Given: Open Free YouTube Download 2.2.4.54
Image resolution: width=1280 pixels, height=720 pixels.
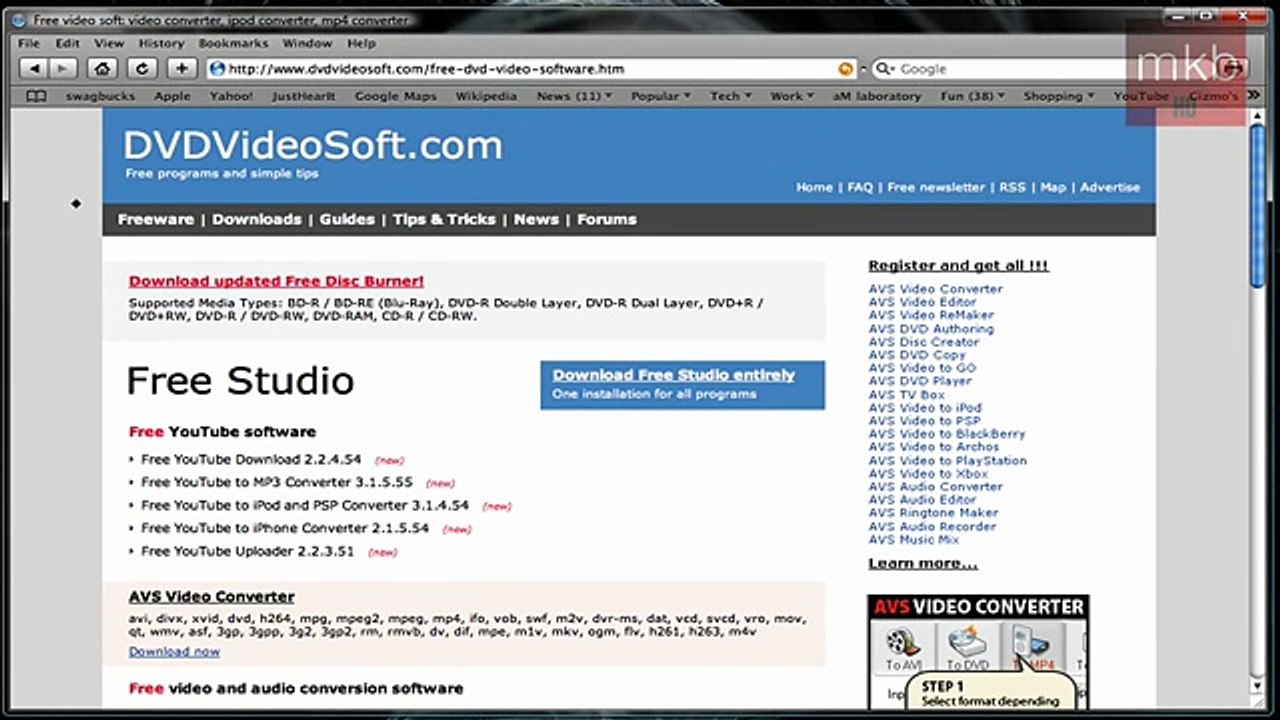Looking at the screenshot, I should pos(251,460).
